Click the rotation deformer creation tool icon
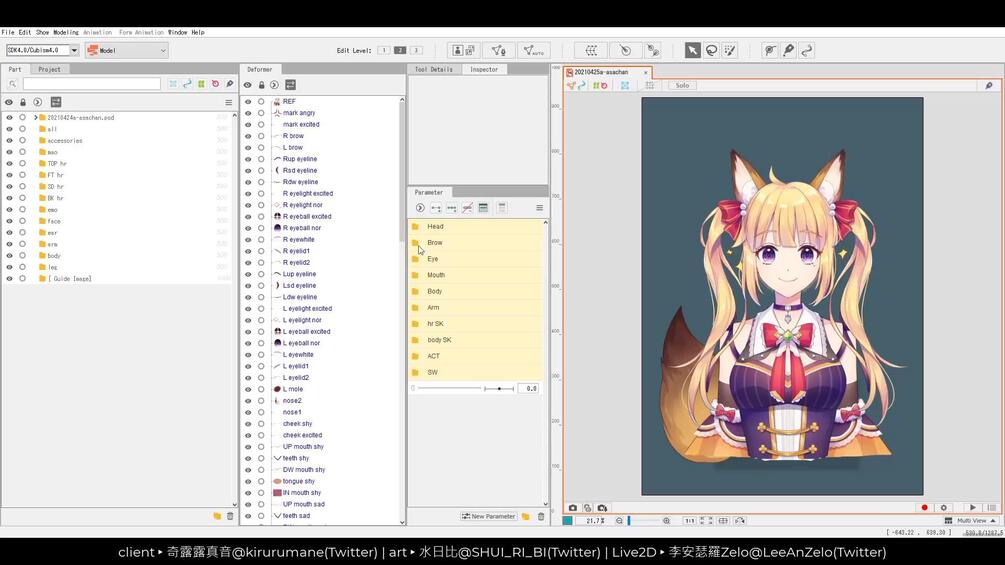 (653, 50)
